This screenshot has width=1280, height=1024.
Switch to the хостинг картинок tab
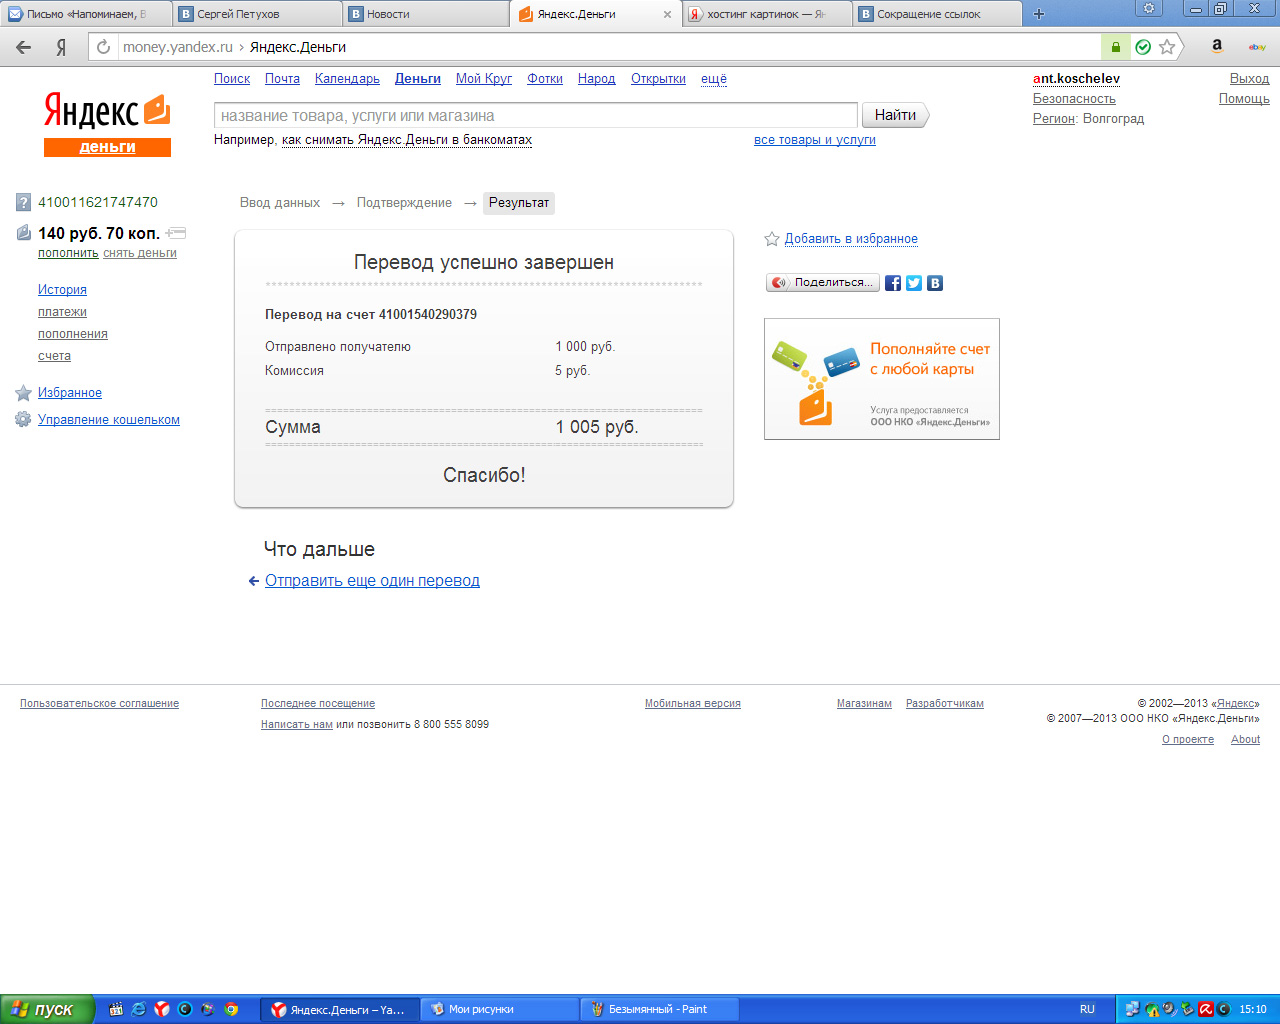(766, 14)
